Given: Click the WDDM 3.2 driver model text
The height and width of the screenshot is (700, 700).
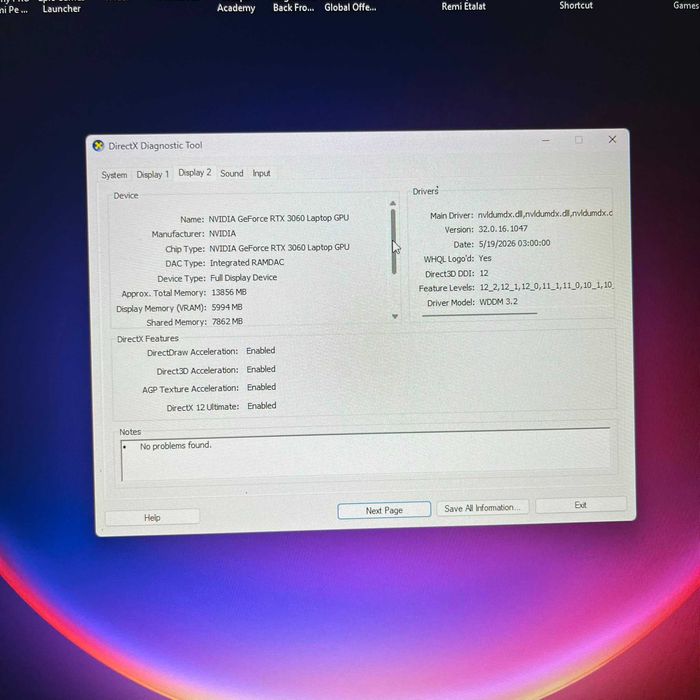Looking at the screenshot, I should [x=498, y=302].
